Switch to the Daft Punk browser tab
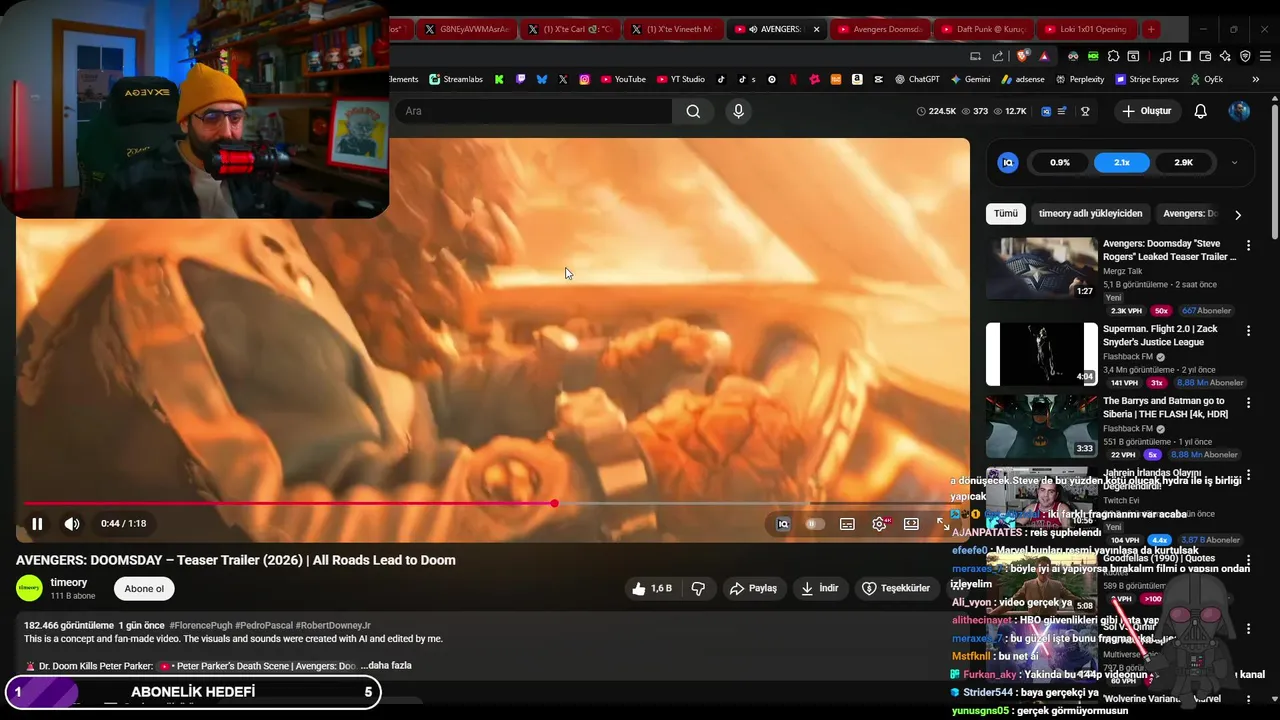Viewport: 1280px width, 720px height. (983, 29)
